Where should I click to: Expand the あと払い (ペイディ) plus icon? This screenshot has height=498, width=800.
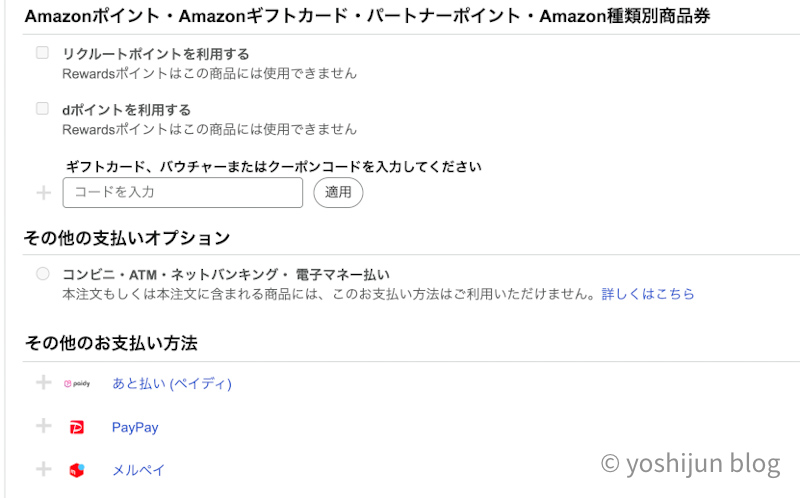(x=43, y=382)
